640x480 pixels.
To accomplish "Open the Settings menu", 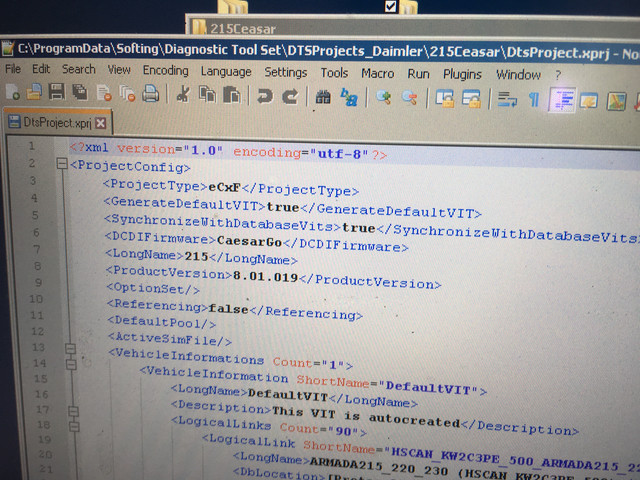I will [x=285, y=73].
